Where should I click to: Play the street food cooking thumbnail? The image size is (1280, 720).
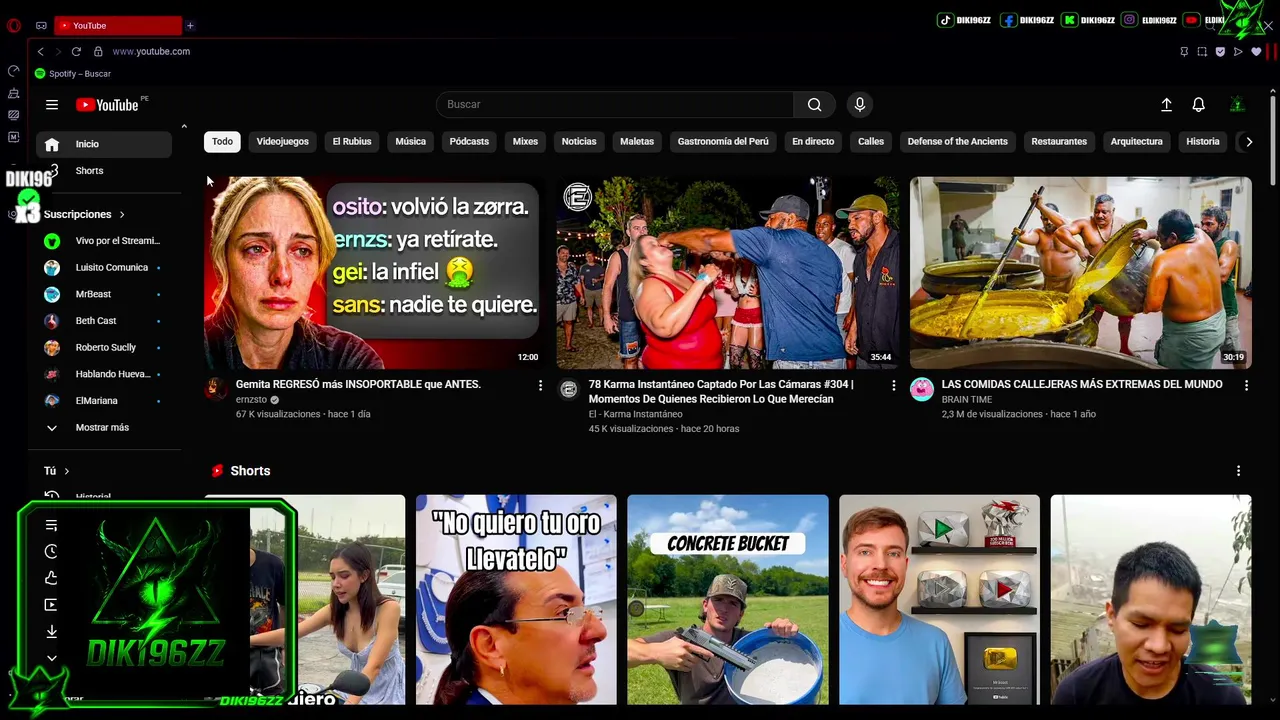pos(1080,273)
